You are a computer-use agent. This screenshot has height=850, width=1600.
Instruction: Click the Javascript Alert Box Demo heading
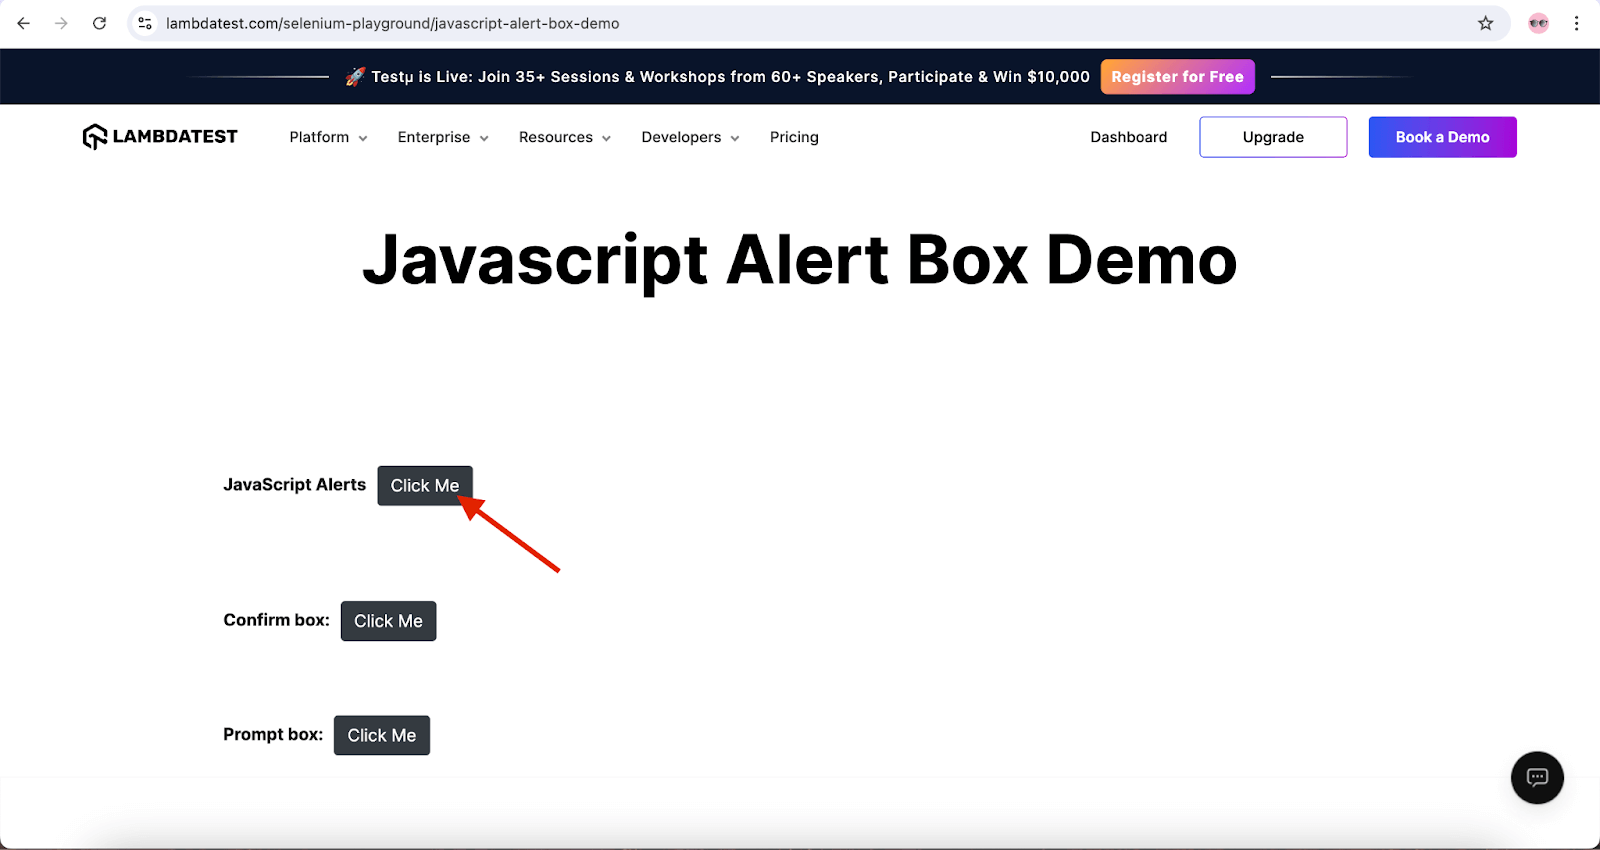click(800, 260)
